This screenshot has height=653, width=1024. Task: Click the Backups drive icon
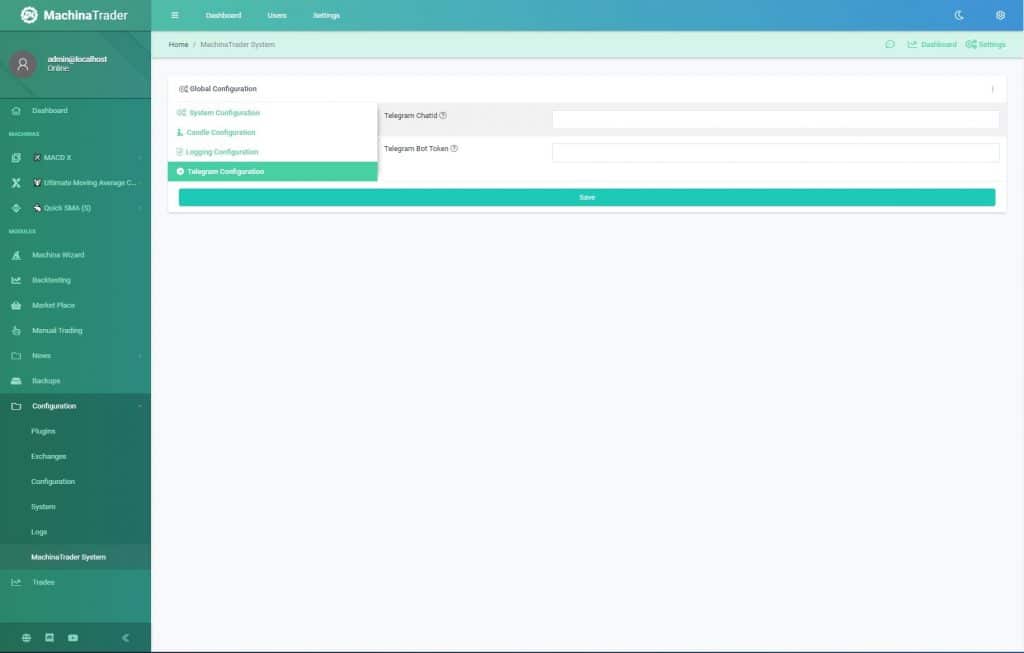pos(16,381)
